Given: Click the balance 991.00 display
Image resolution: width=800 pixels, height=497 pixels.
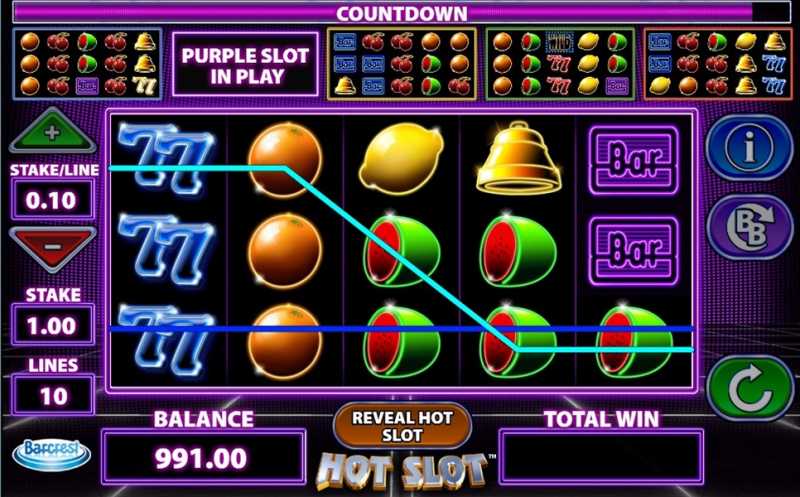Looking at the screenshot, I should pos(204,457).
